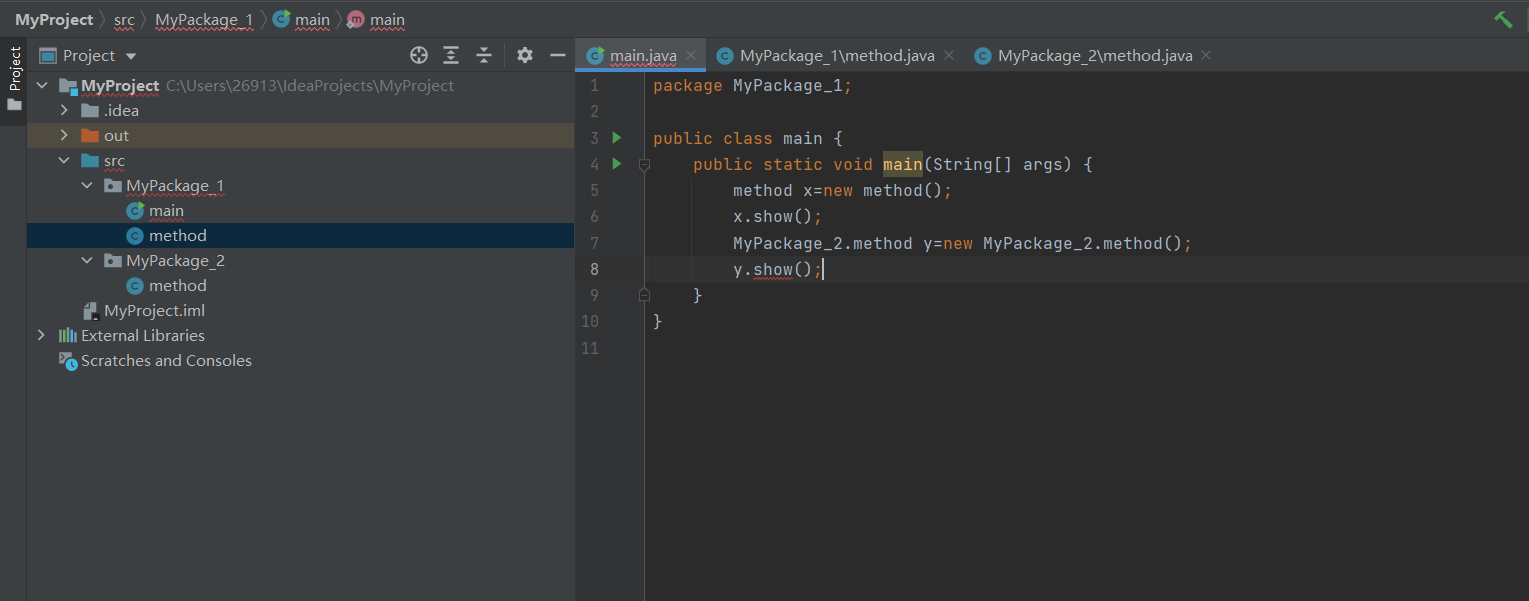Screen dimensions: 1529x601
Task: Click 'public class main' on line 3
Action: tap(737, 138)
